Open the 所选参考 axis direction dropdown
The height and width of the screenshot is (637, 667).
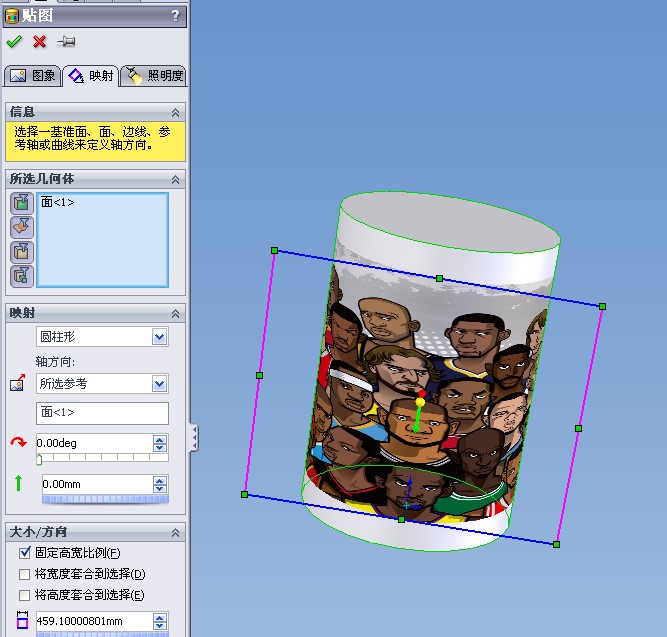pos(160,384)
